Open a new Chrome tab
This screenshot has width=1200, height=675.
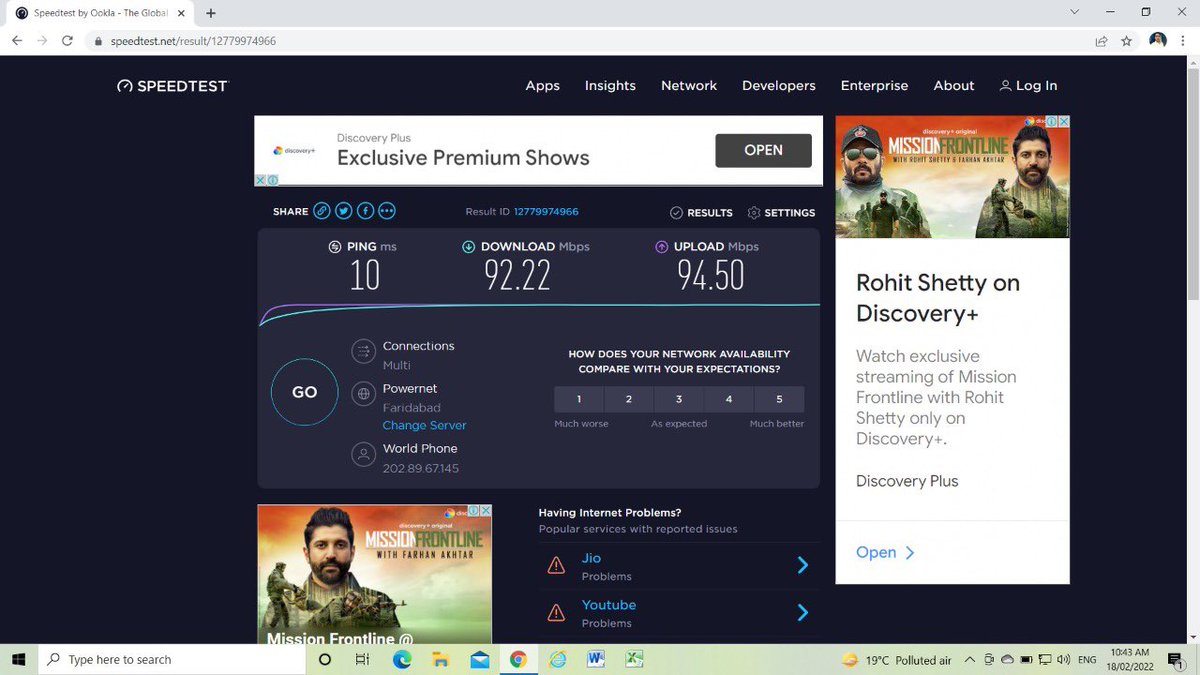[211, 13]
